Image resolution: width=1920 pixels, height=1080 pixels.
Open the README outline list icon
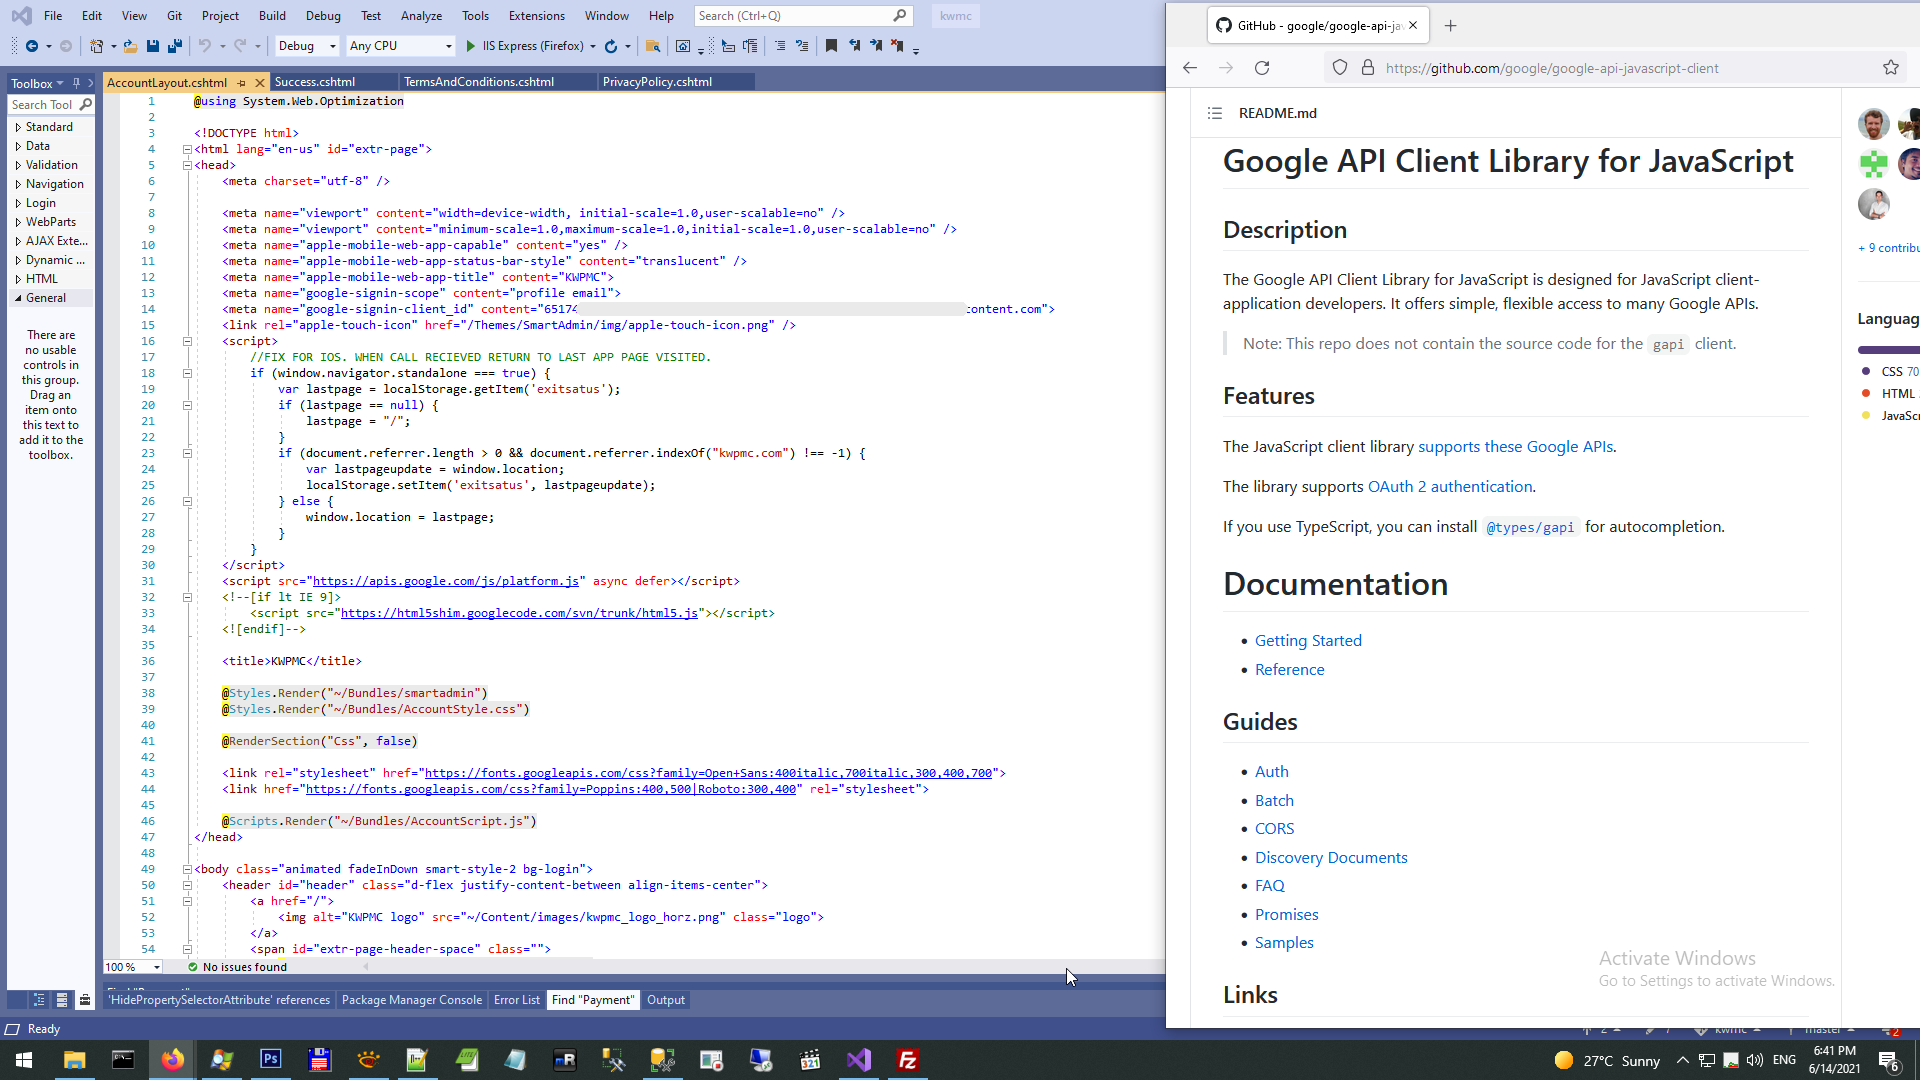click(x=1215, y=113)
